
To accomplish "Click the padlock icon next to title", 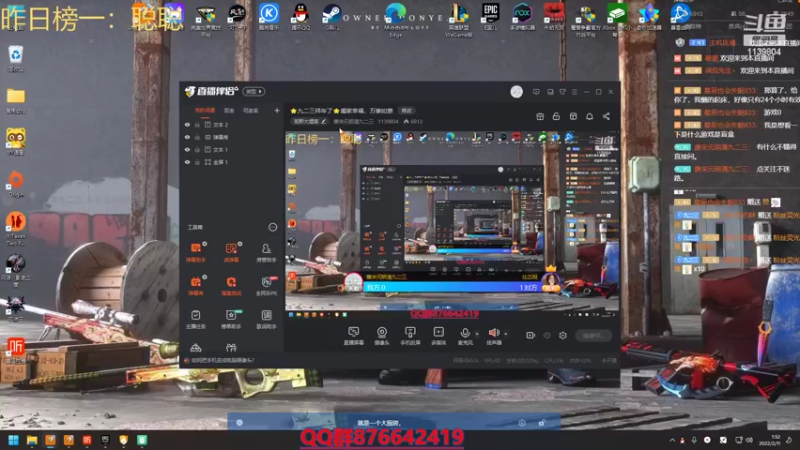I will (x=556, y=116).
